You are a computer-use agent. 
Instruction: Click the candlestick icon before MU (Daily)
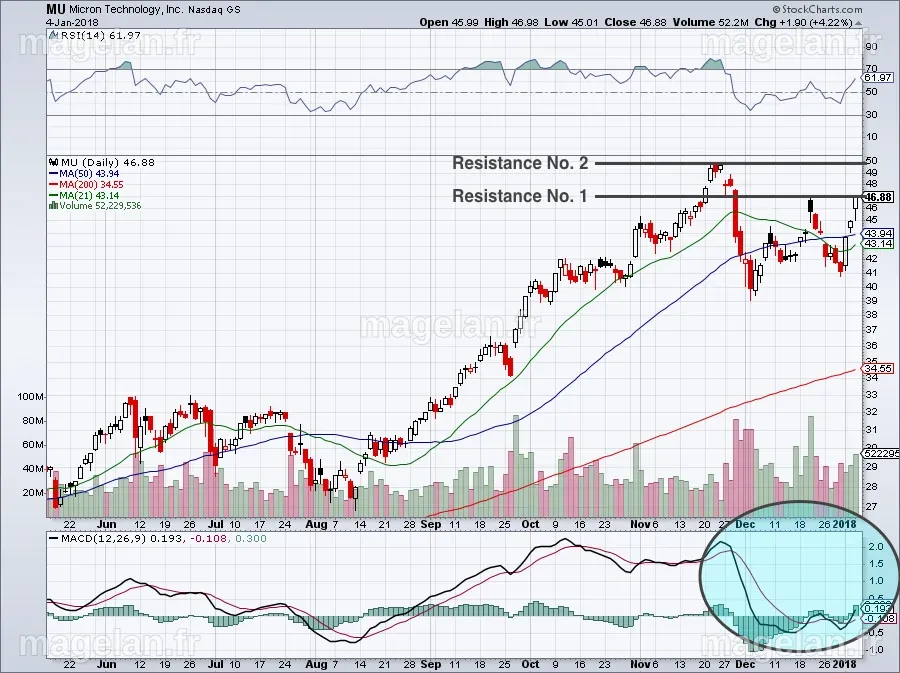(x=55, y=162)
